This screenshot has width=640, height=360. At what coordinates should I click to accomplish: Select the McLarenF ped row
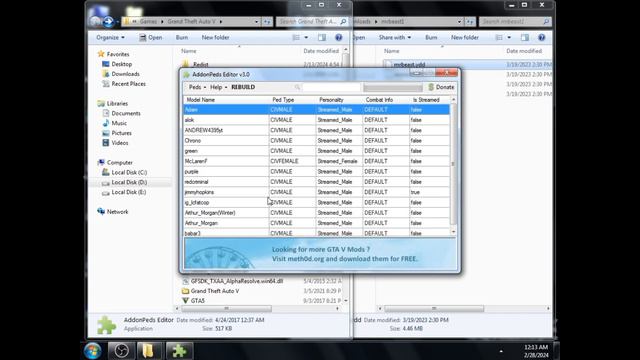tap(317, 161)
